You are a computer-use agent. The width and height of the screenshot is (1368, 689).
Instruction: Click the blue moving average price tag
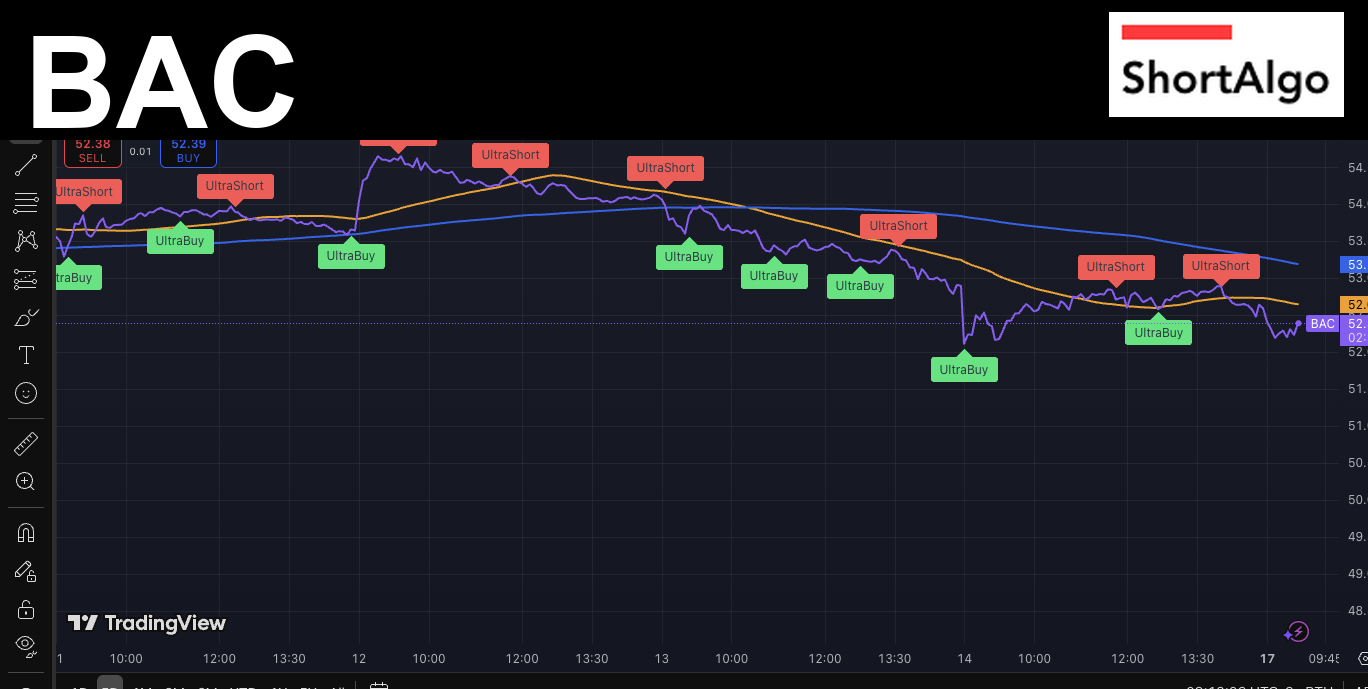[1354, 265]
